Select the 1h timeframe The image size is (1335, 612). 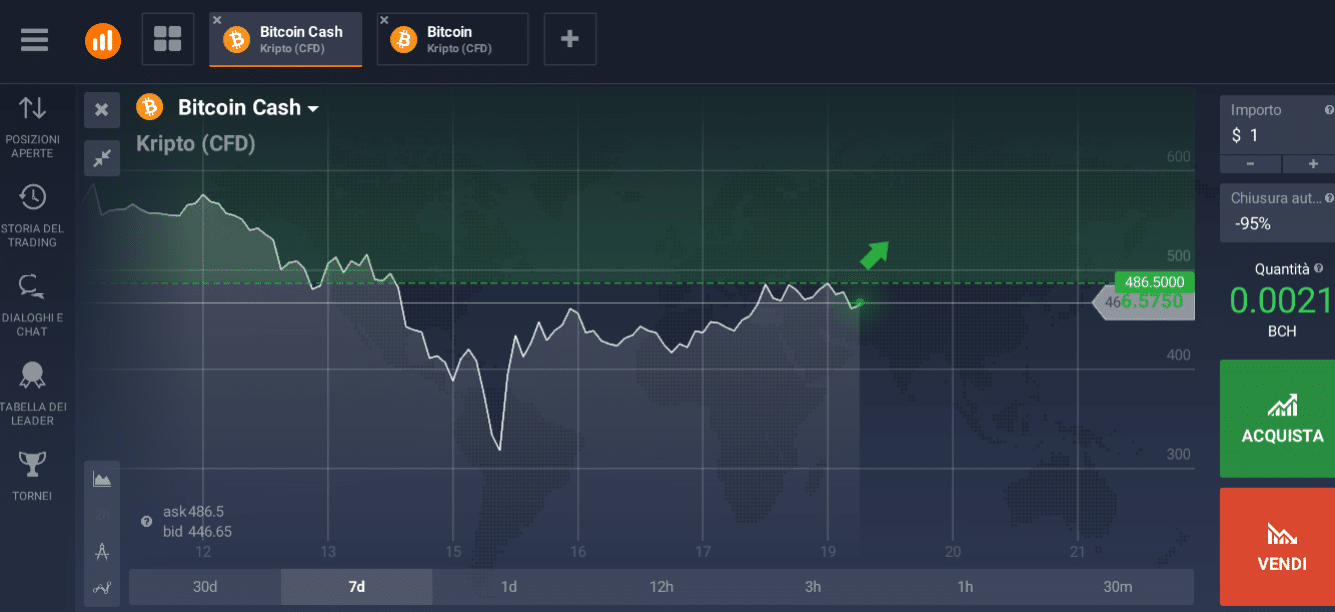[965, 587]
